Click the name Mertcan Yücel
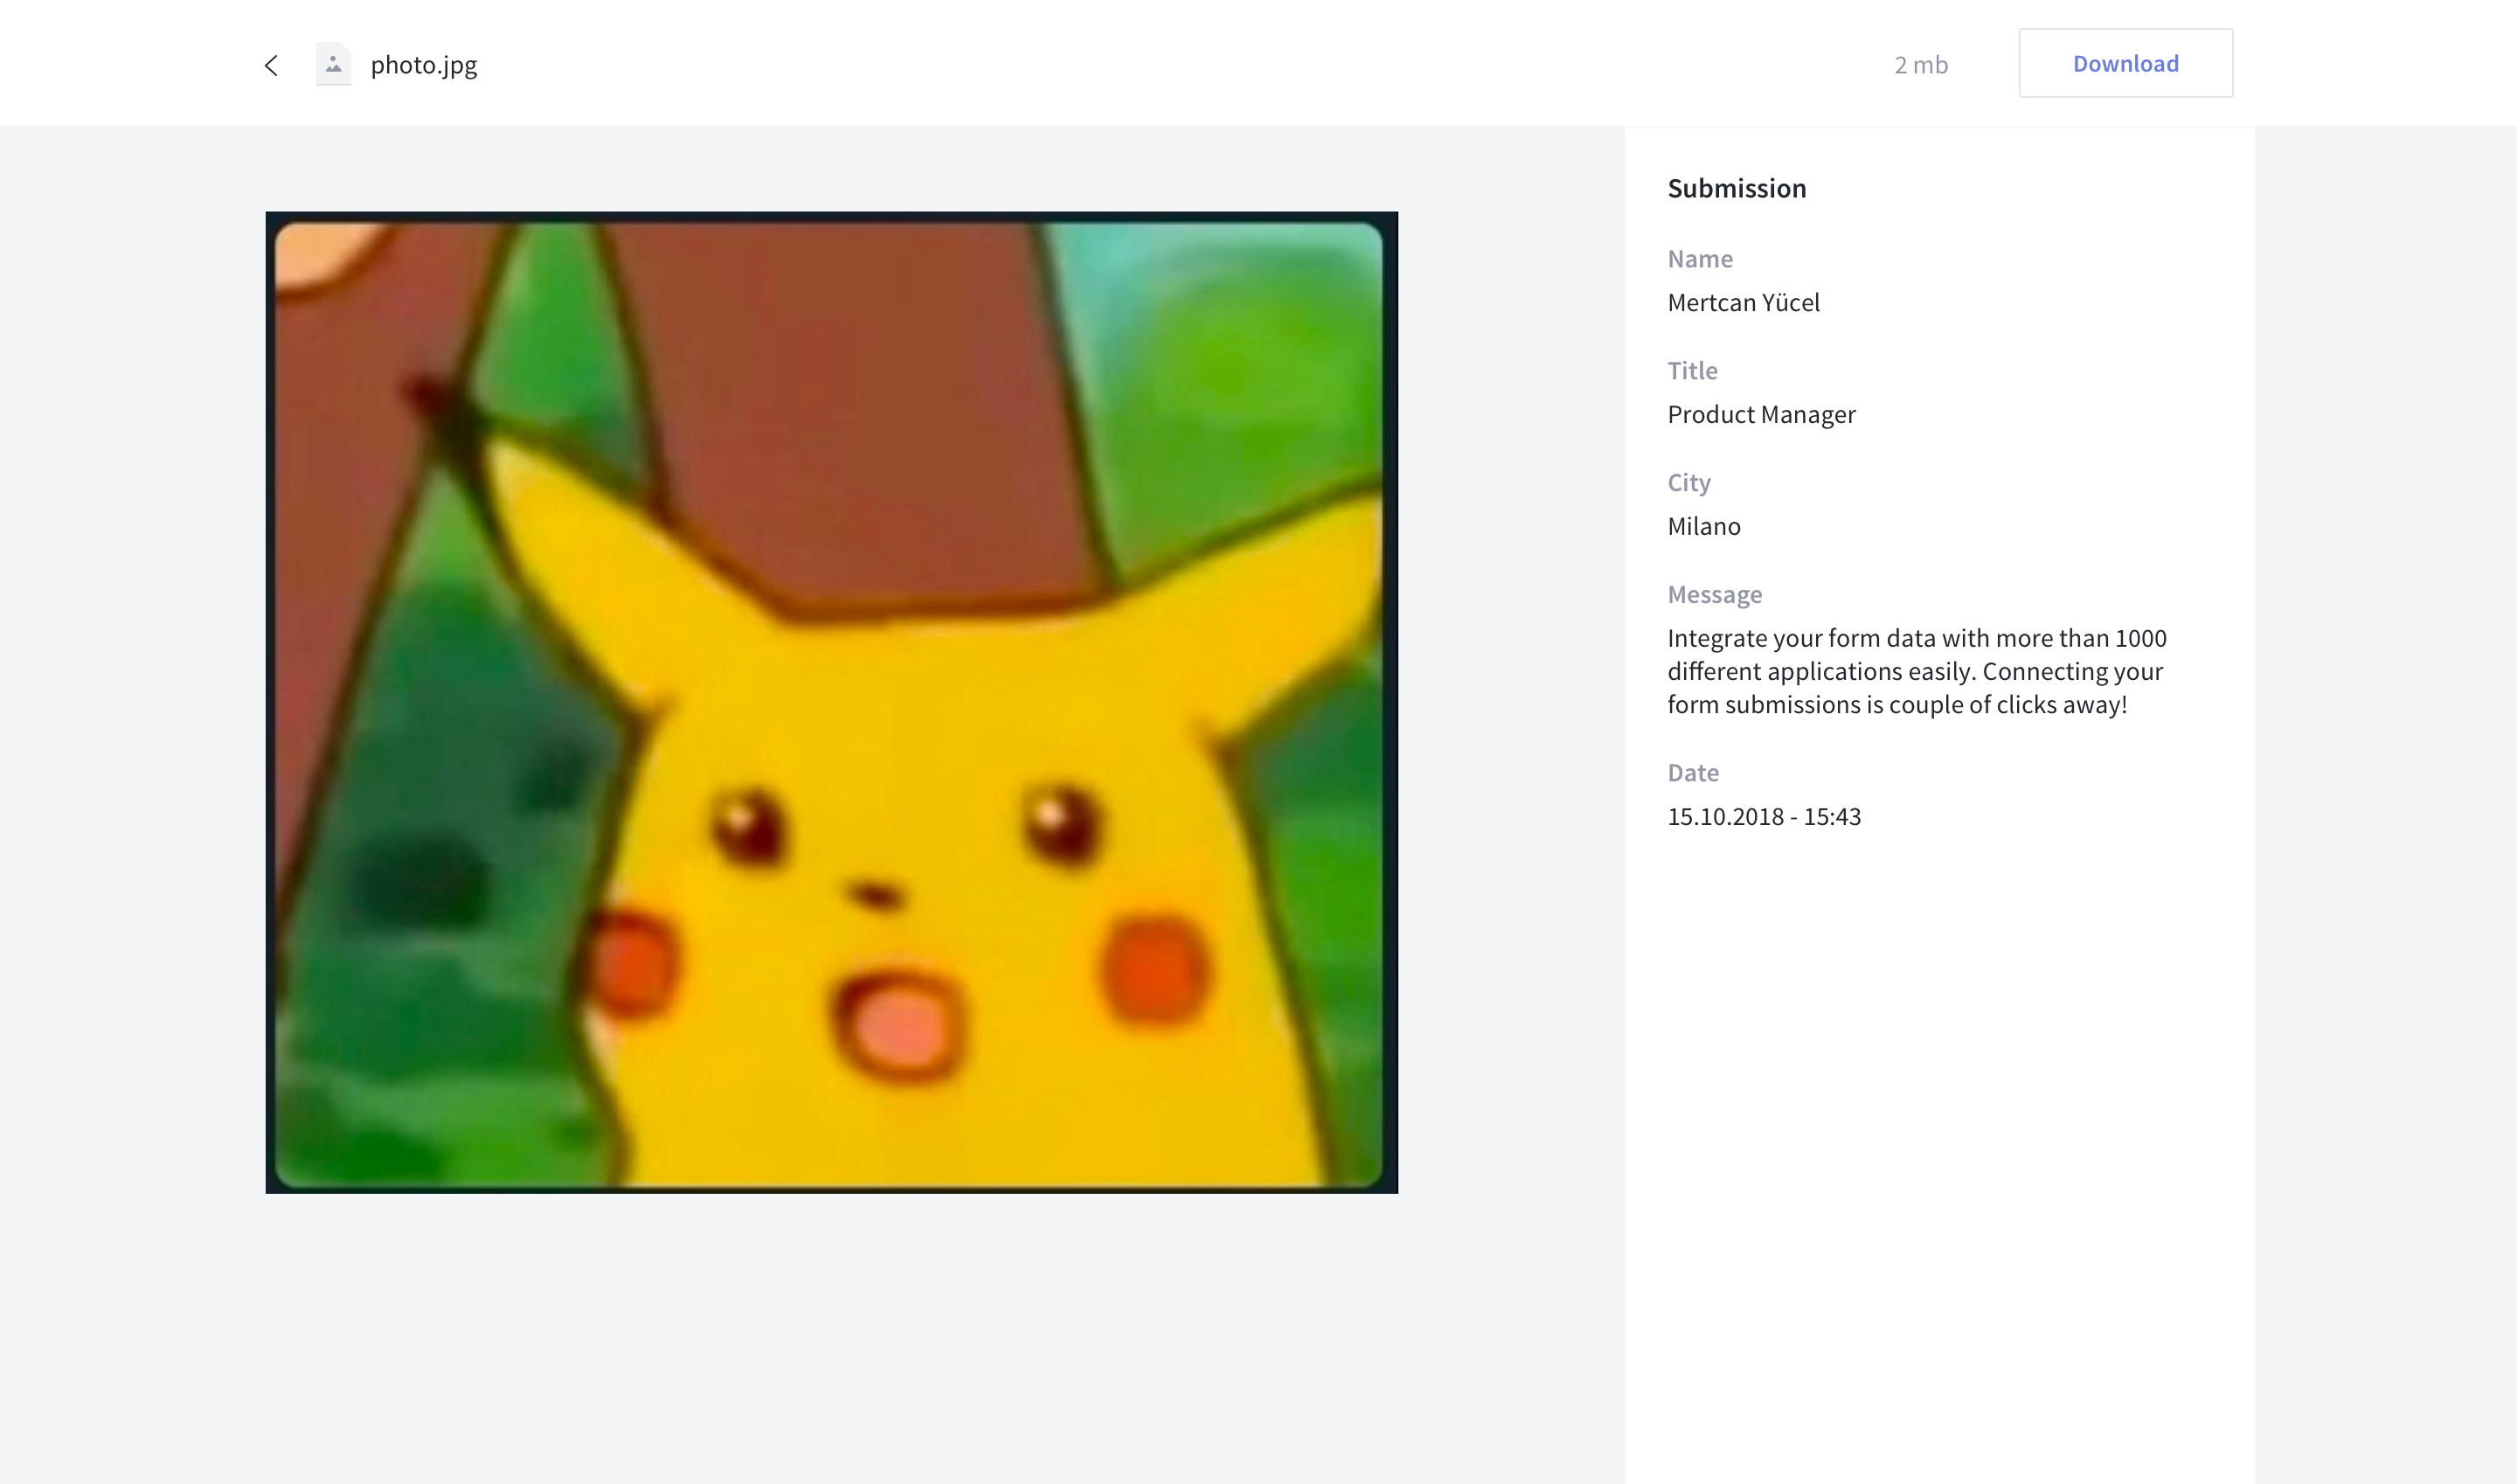Viewport: 2517px width, 1484px height. pos(1743,302)
